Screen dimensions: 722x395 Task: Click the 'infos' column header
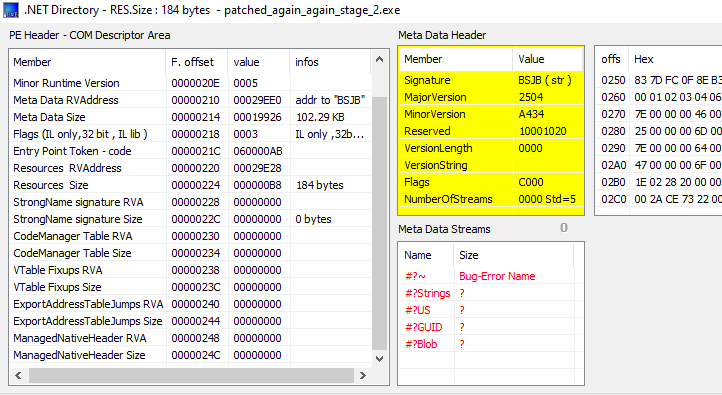click(330, 62)
